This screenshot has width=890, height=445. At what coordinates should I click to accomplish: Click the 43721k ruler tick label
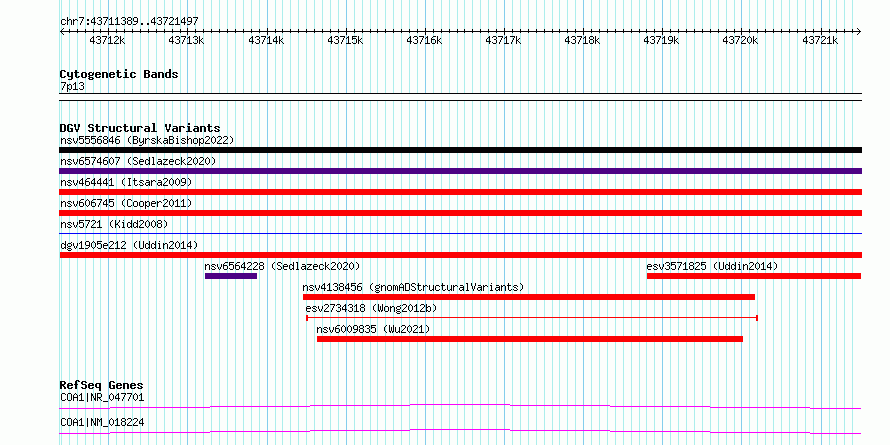(x=820, y=40)
